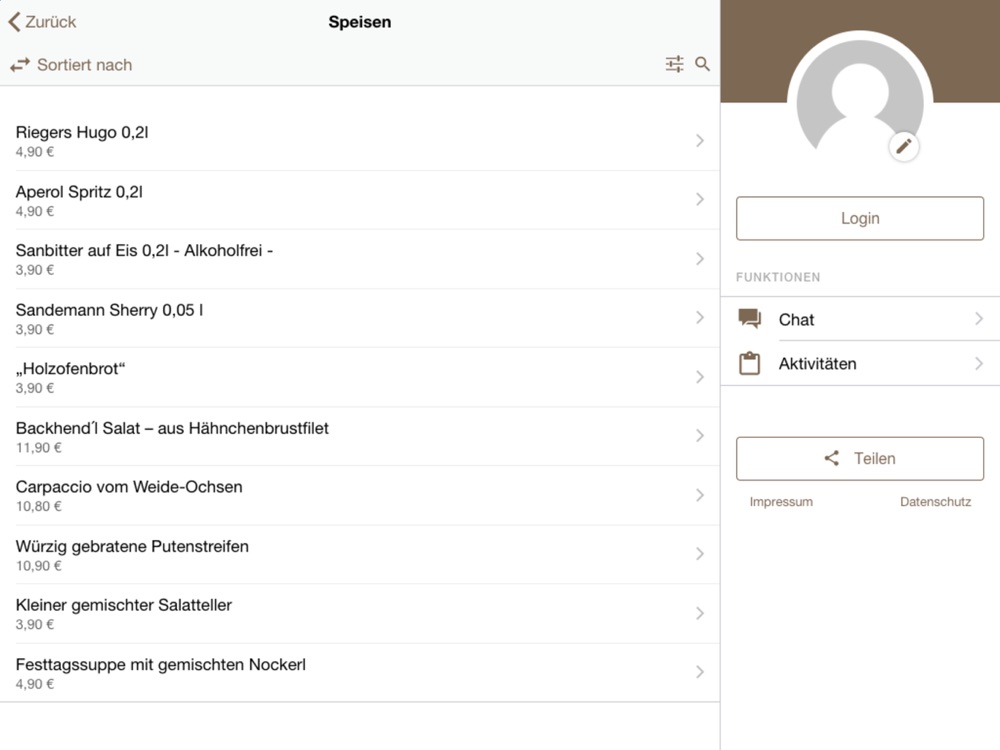Select Sandemann Sherry 0,05 l item
The width and height of the screenshot is (1000, 750).
360,318
